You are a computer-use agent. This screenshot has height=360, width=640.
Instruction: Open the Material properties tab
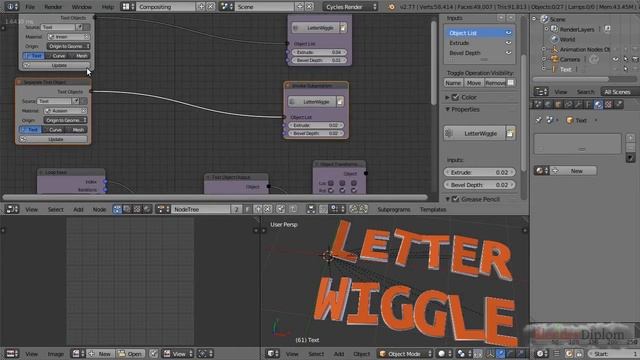point(598,104)
